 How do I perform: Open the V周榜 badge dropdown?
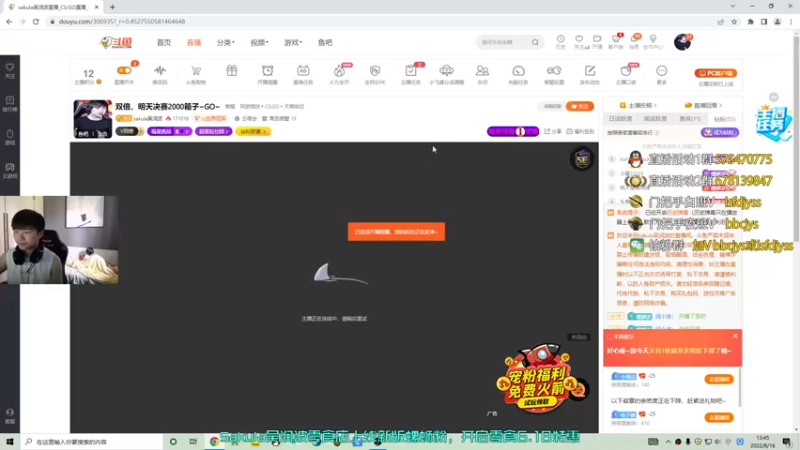[130, 131]
